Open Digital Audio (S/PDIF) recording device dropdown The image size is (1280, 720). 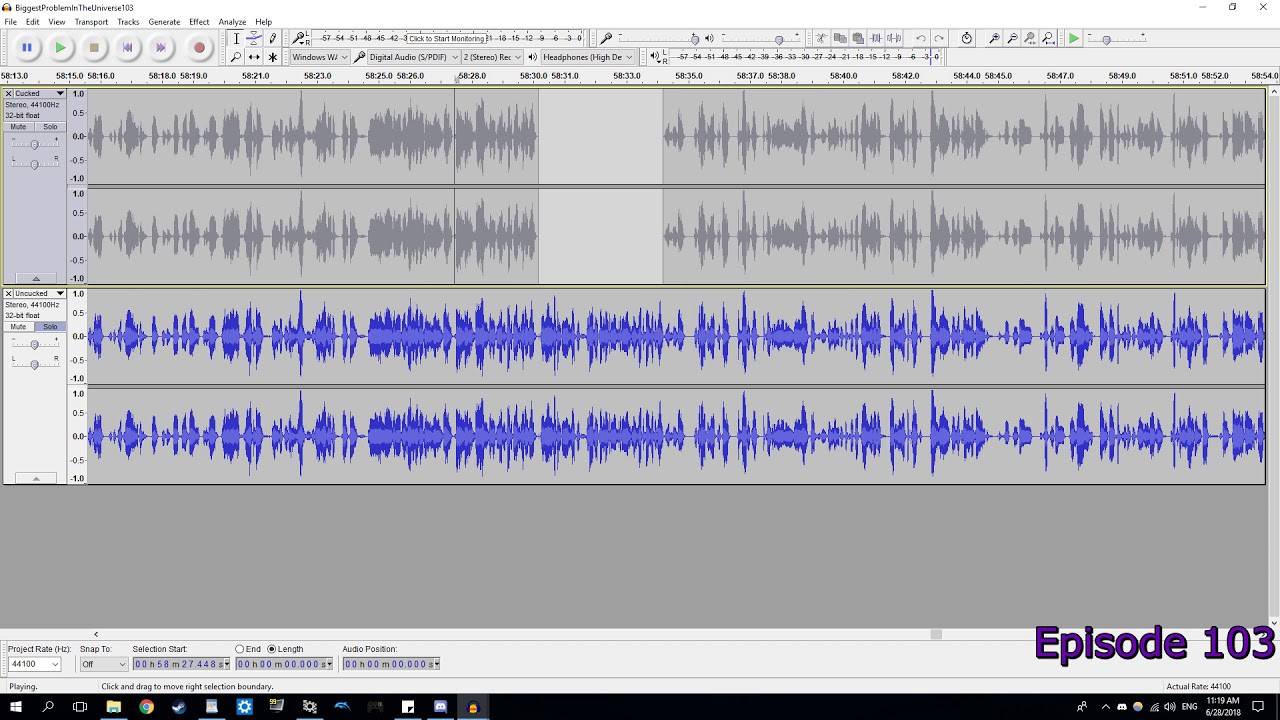pos(413,57)
